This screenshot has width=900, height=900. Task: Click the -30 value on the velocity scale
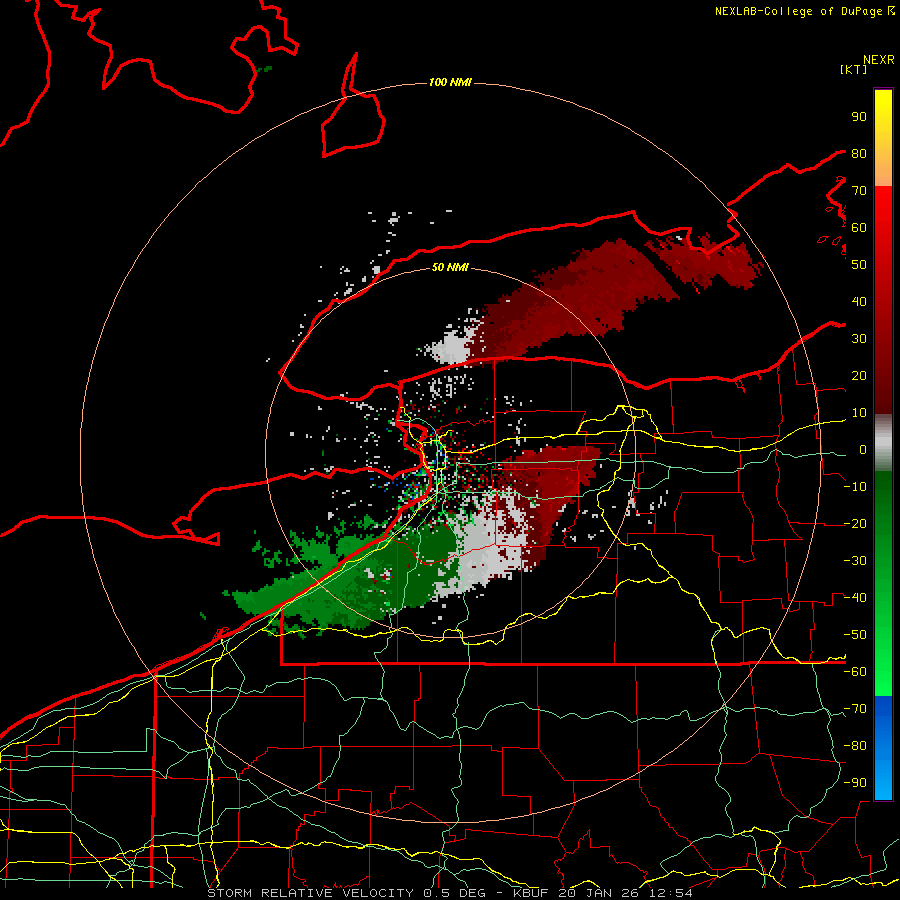point(855,561)
